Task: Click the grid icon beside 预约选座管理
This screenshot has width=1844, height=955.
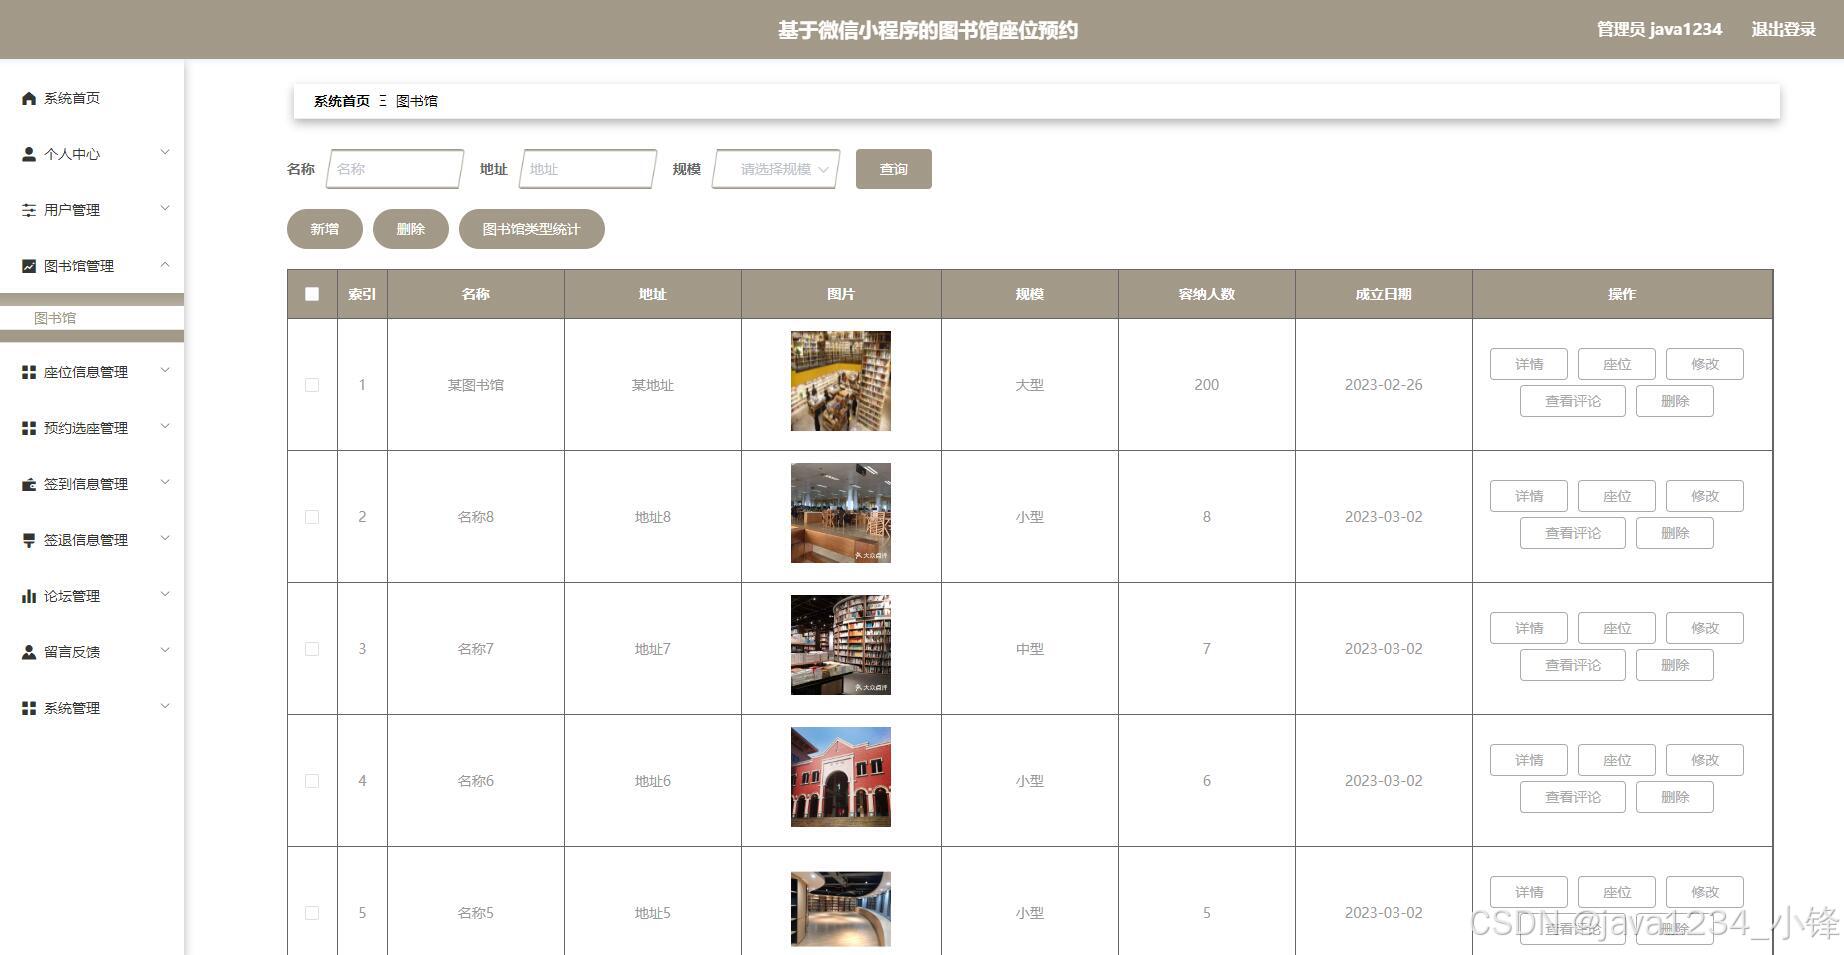Action: 29,428
